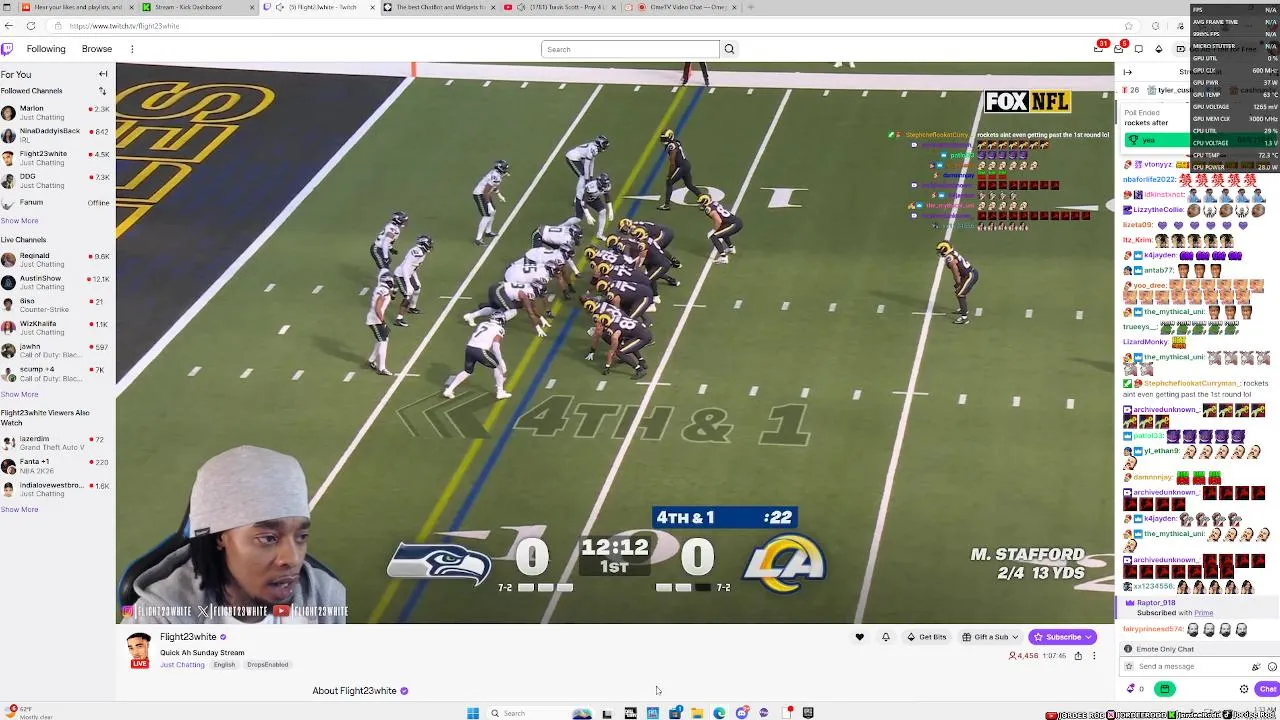Click the magnifier search button
The height and width of the screenshot is (720, 1280).
point(729,49)
